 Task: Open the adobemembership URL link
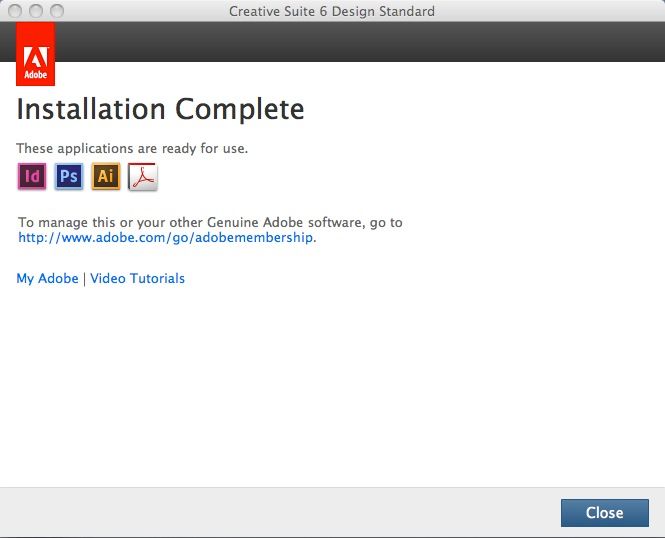pyautogui.click(x=165, y=237)
